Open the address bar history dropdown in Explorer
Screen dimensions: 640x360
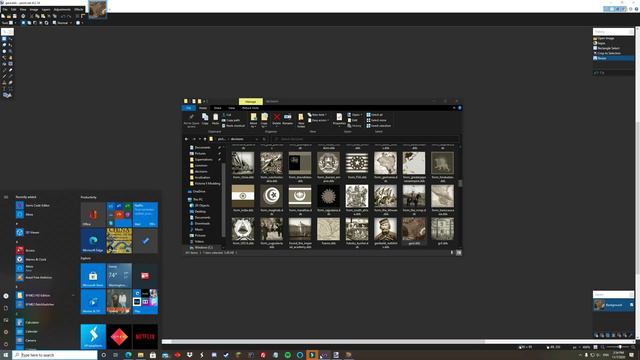pyautogui.click(x=257, y=139)
